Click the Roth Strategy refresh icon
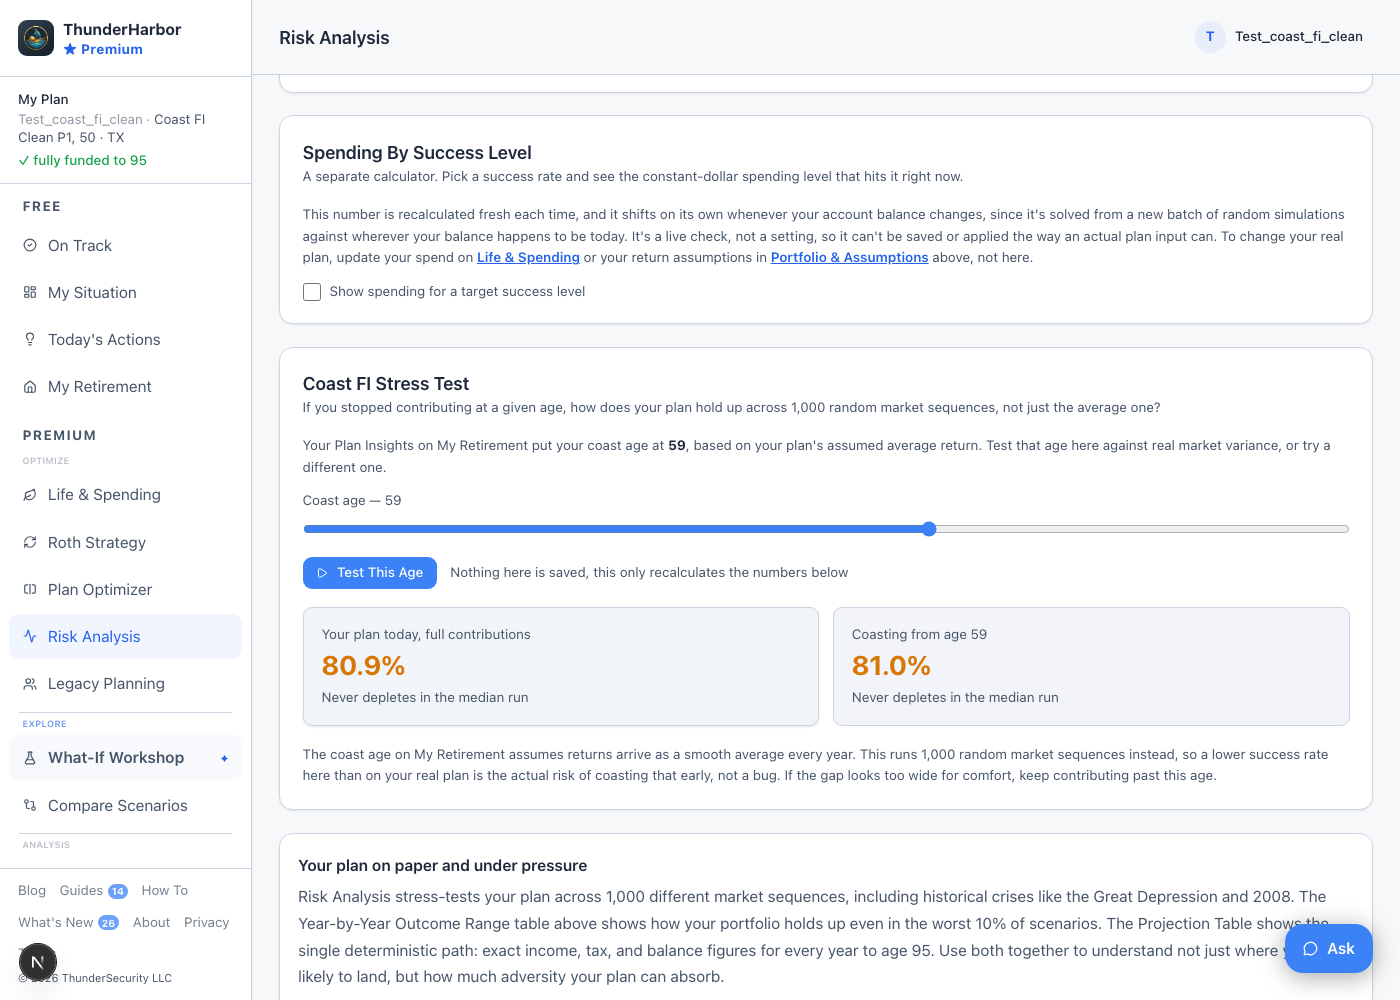 click(x=30, y=542)
